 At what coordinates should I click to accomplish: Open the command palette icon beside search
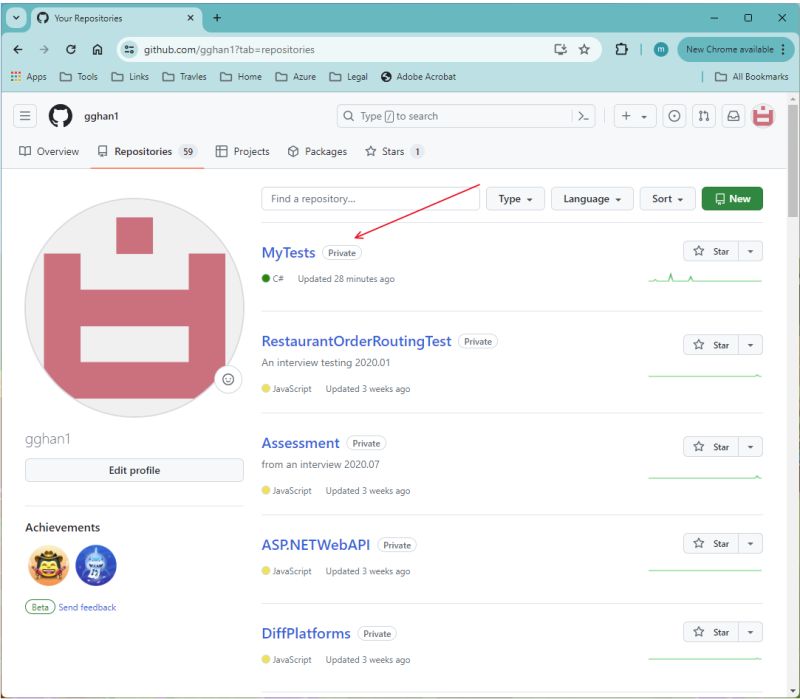coord(583,115)
